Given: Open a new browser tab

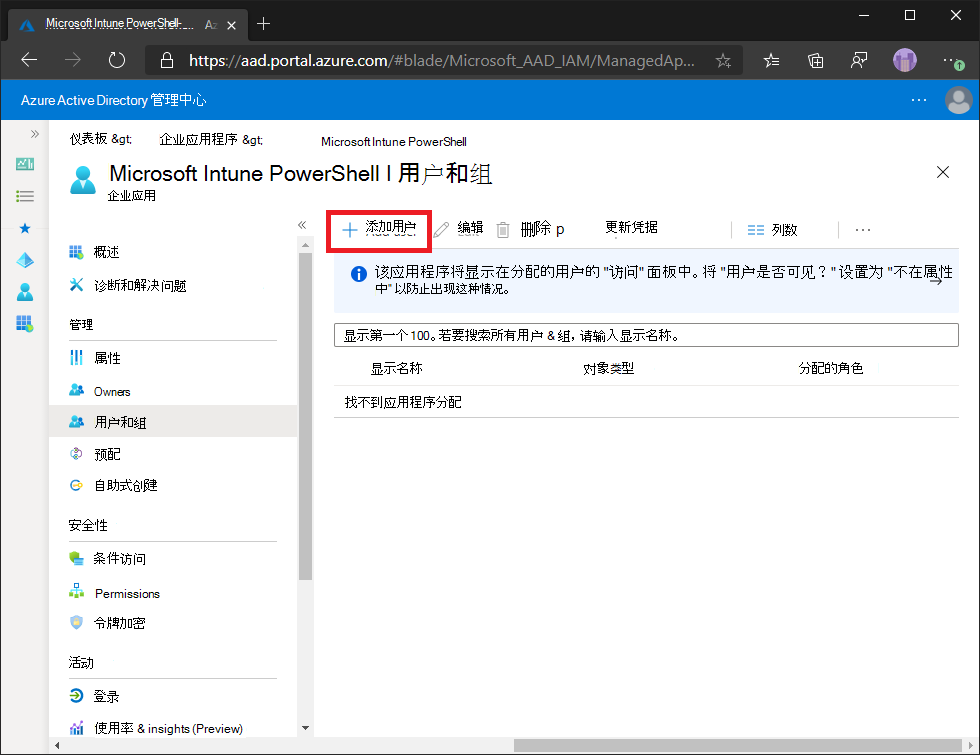Looking at the screenshot, I should tap(263, 24).
